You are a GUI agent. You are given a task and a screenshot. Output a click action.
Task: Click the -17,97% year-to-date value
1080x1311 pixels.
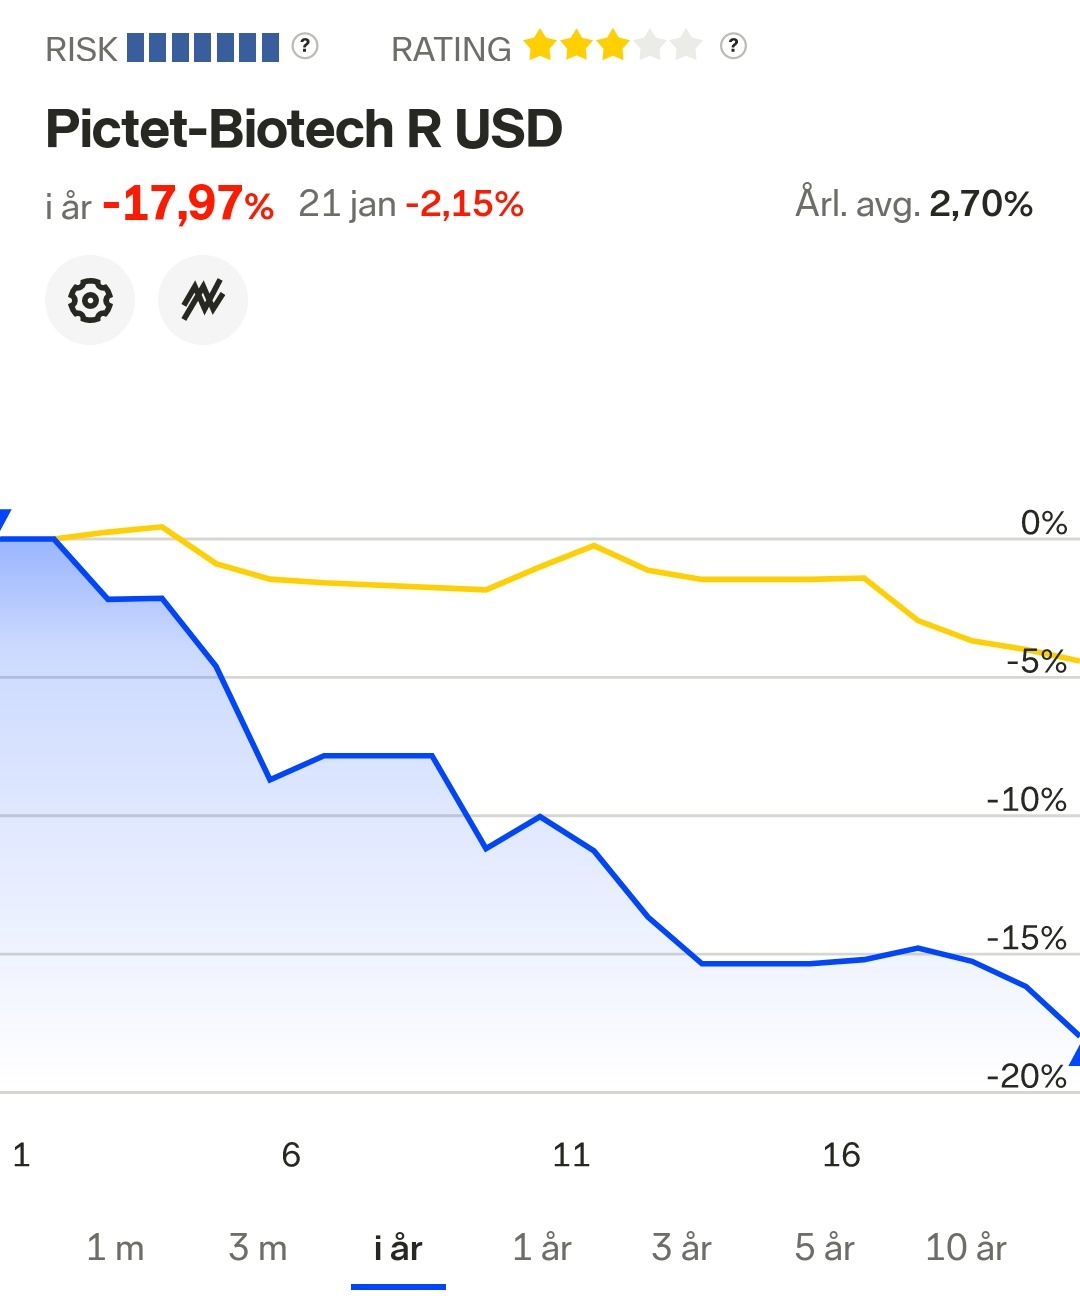click(188, 204)
